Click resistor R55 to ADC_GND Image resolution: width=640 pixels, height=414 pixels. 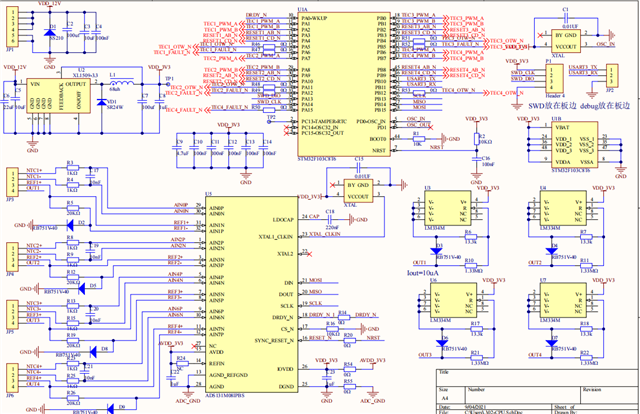[348, 386]
